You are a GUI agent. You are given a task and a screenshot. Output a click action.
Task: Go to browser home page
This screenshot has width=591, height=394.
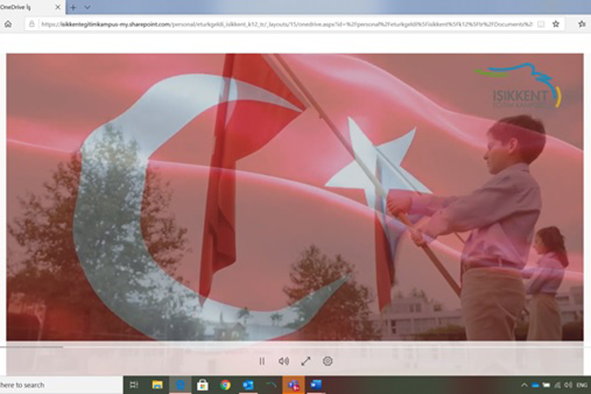point(8,24)
